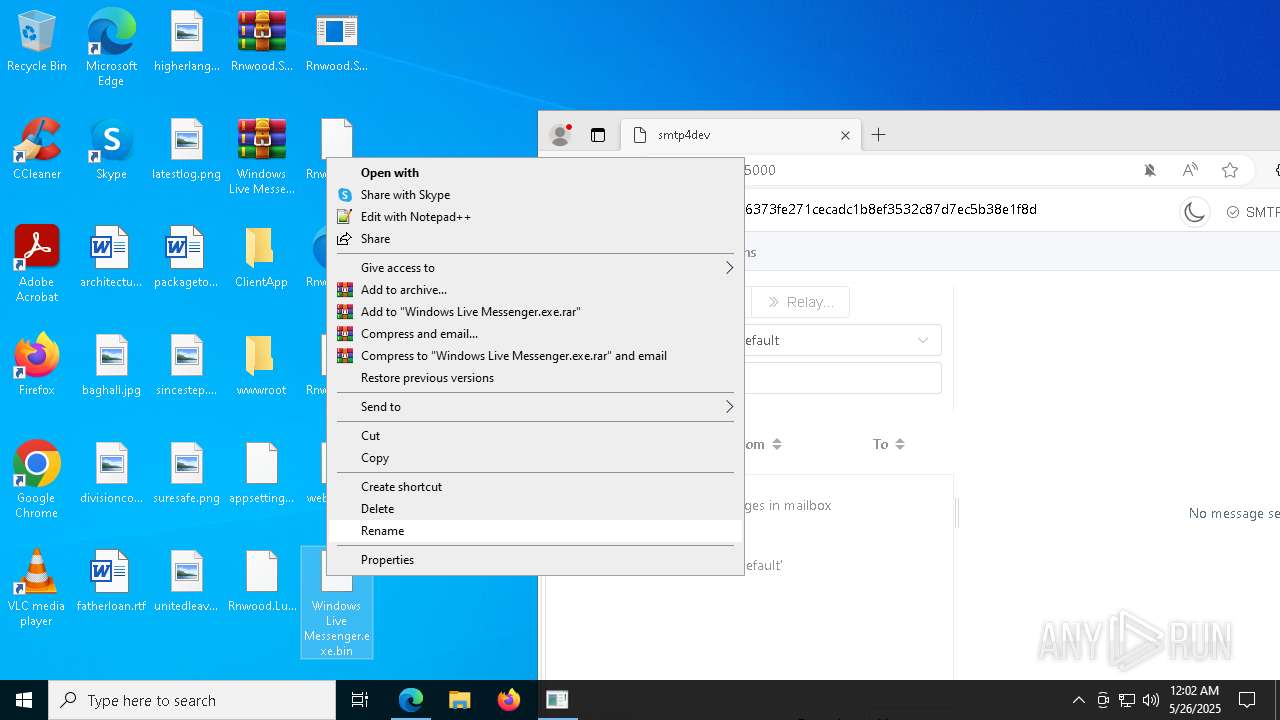Click Rename in the context menu
The image size is (1280, 720).
click(536, 531)
